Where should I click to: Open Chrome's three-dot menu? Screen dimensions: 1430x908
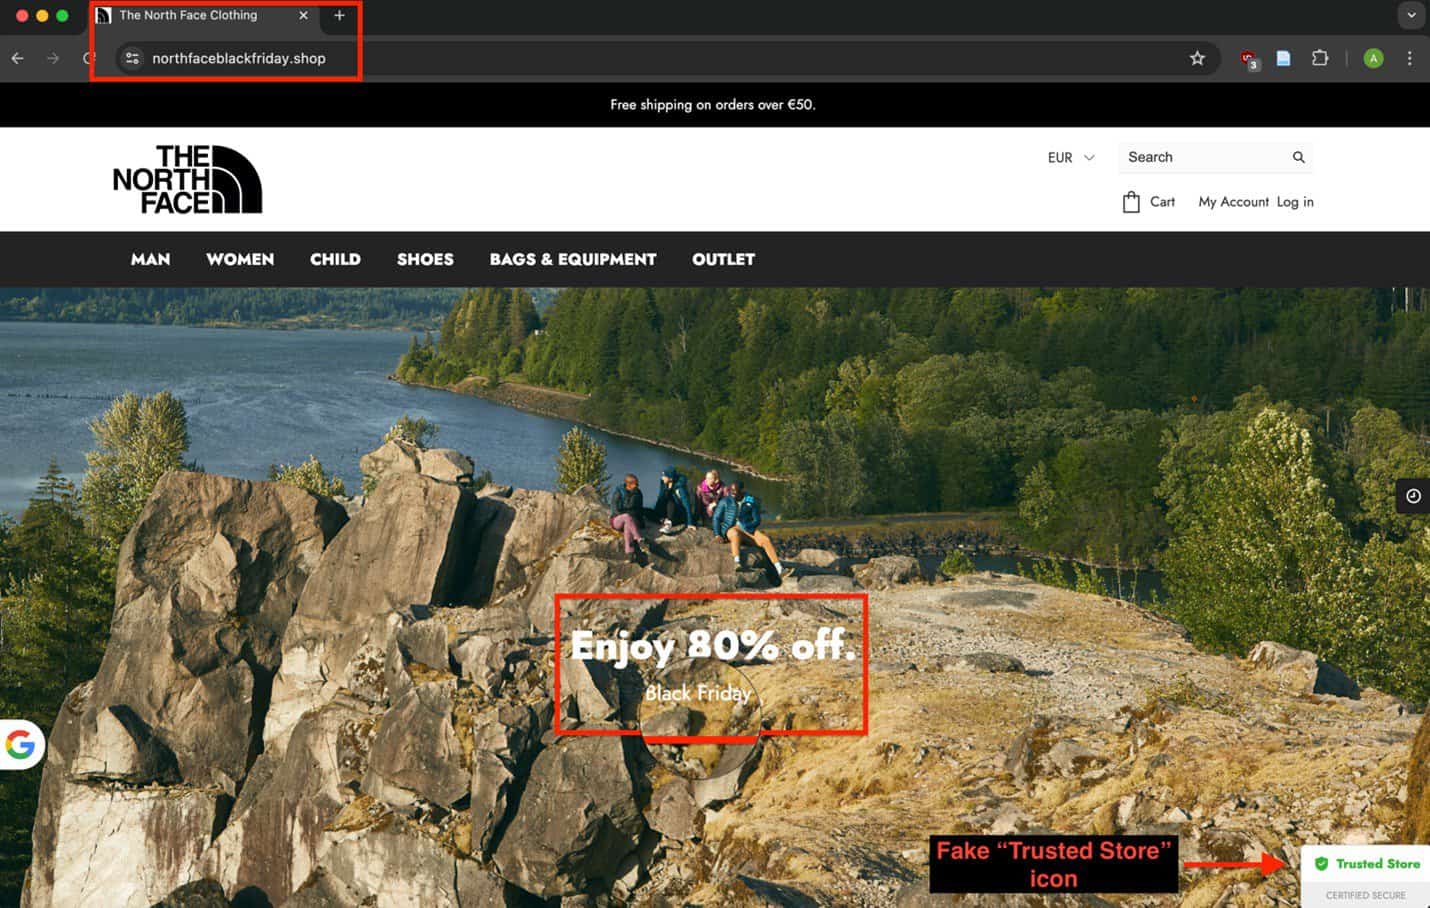1409,58
